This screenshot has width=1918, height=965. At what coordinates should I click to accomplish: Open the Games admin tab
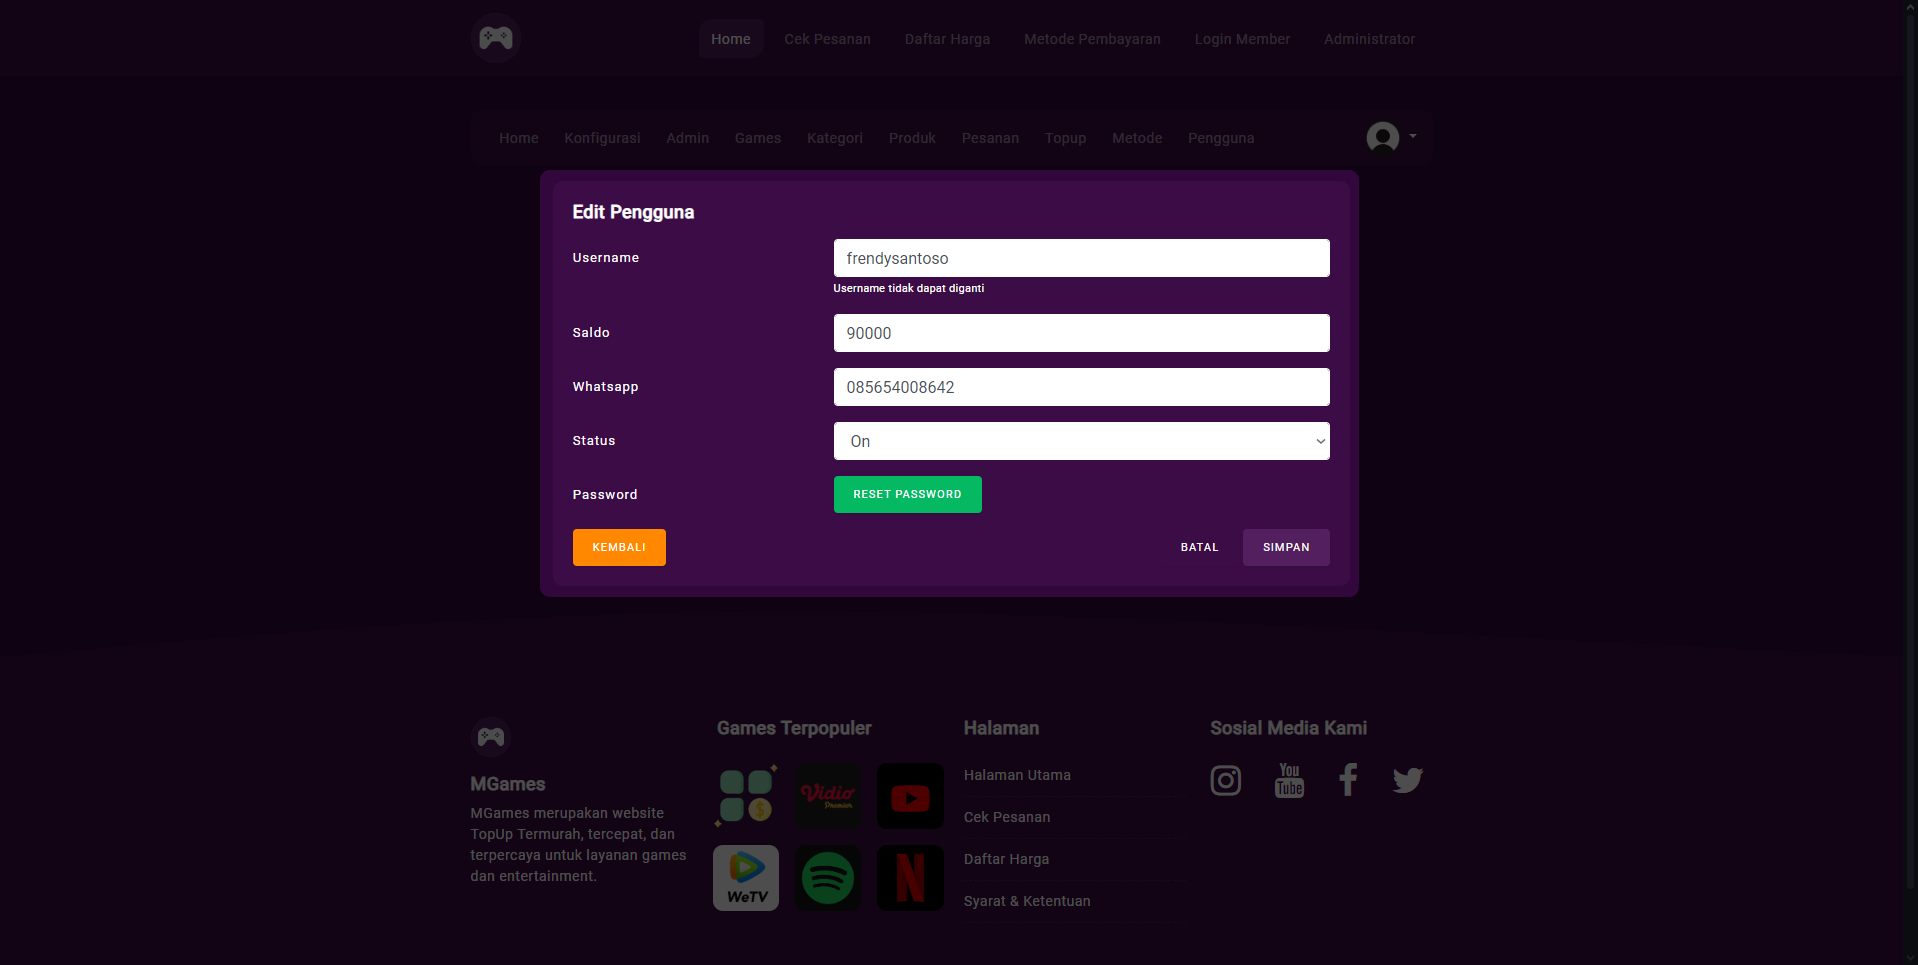758,138
